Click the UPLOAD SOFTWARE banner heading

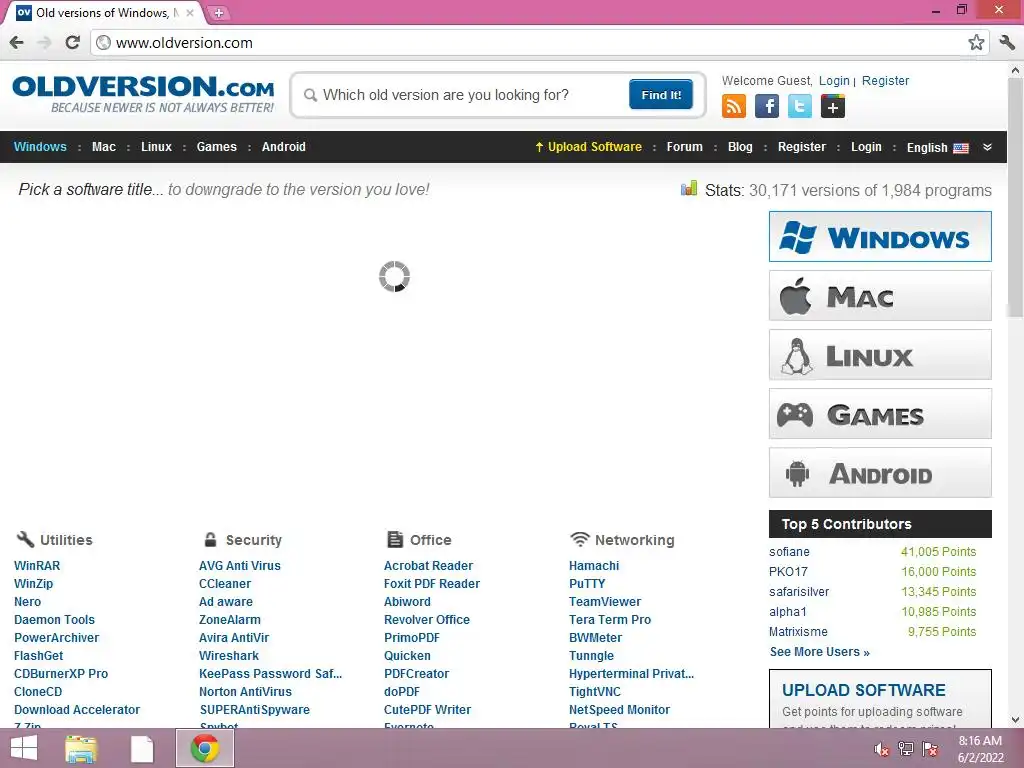[x=863, y=690]
